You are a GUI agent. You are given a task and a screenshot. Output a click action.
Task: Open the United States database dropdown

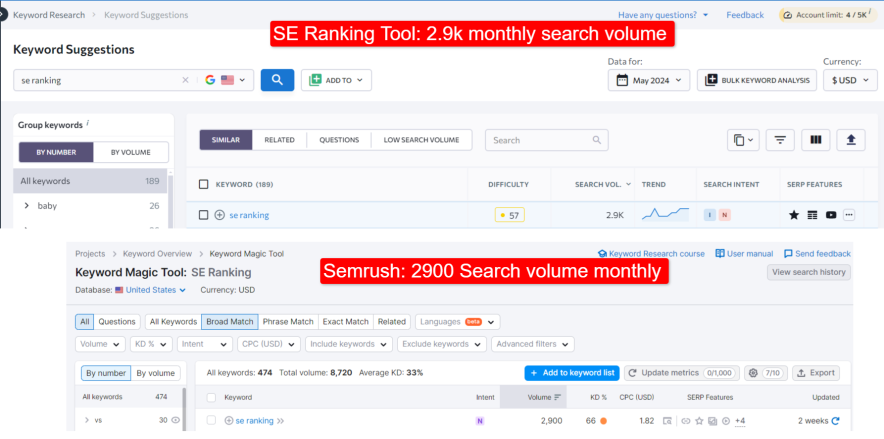click(150, 290)
